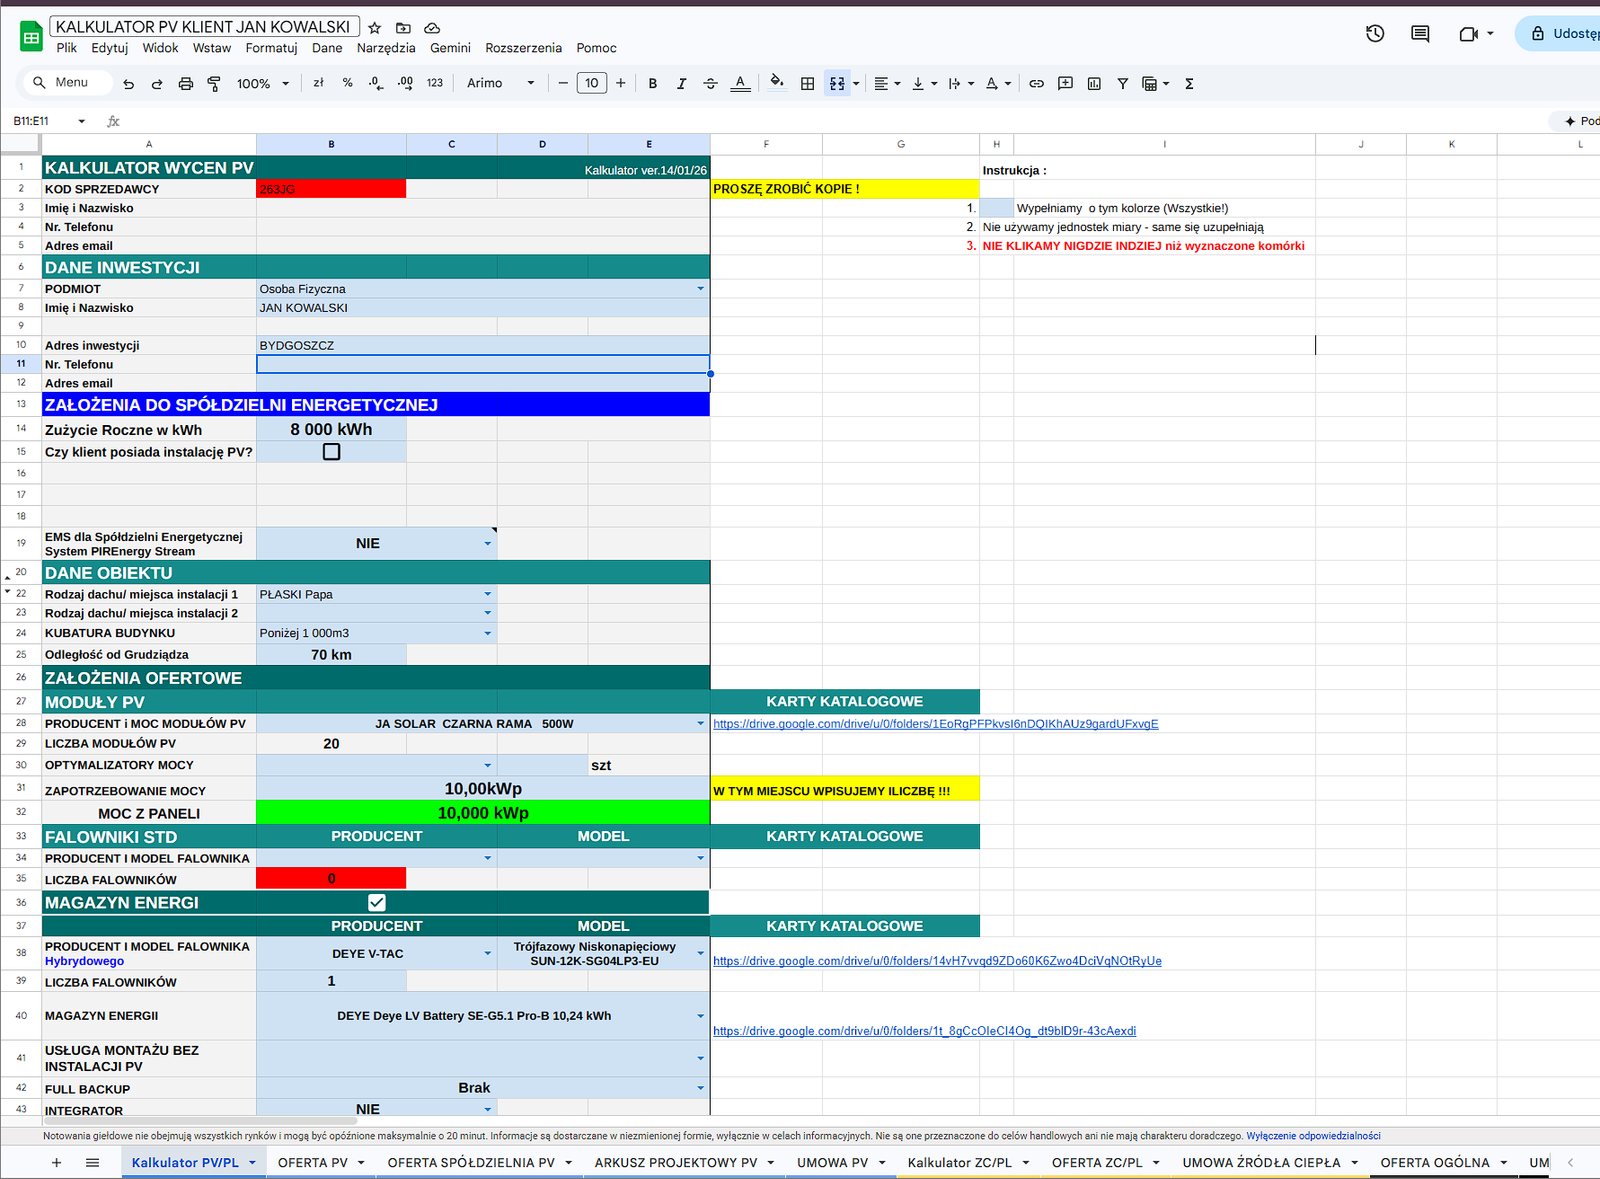Click the 'Wyłączenie odpowiedzialności' link

[1313, 1136]
